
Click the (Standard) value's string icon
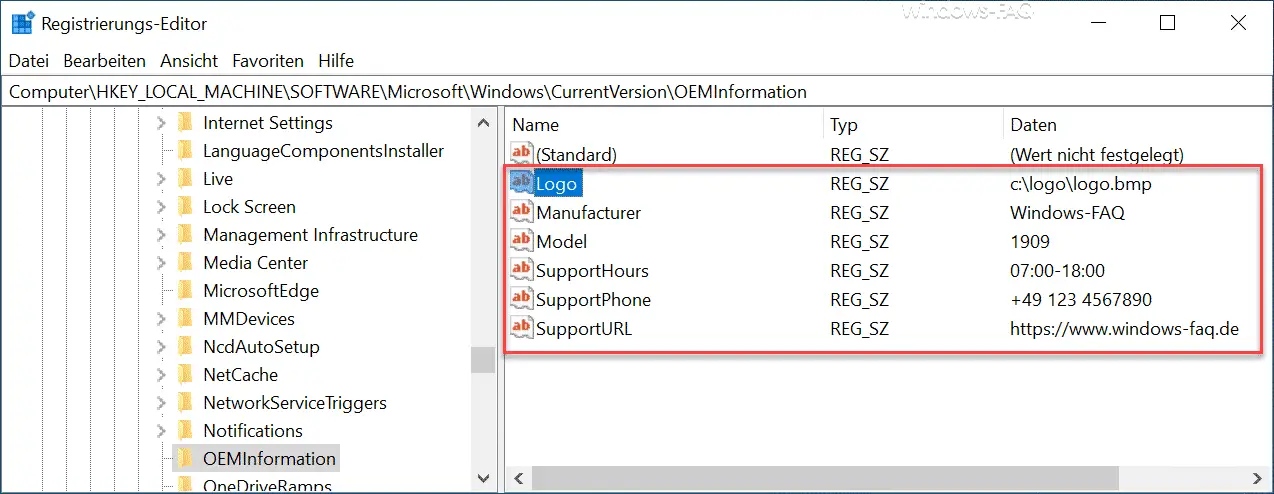pos(522,154)
